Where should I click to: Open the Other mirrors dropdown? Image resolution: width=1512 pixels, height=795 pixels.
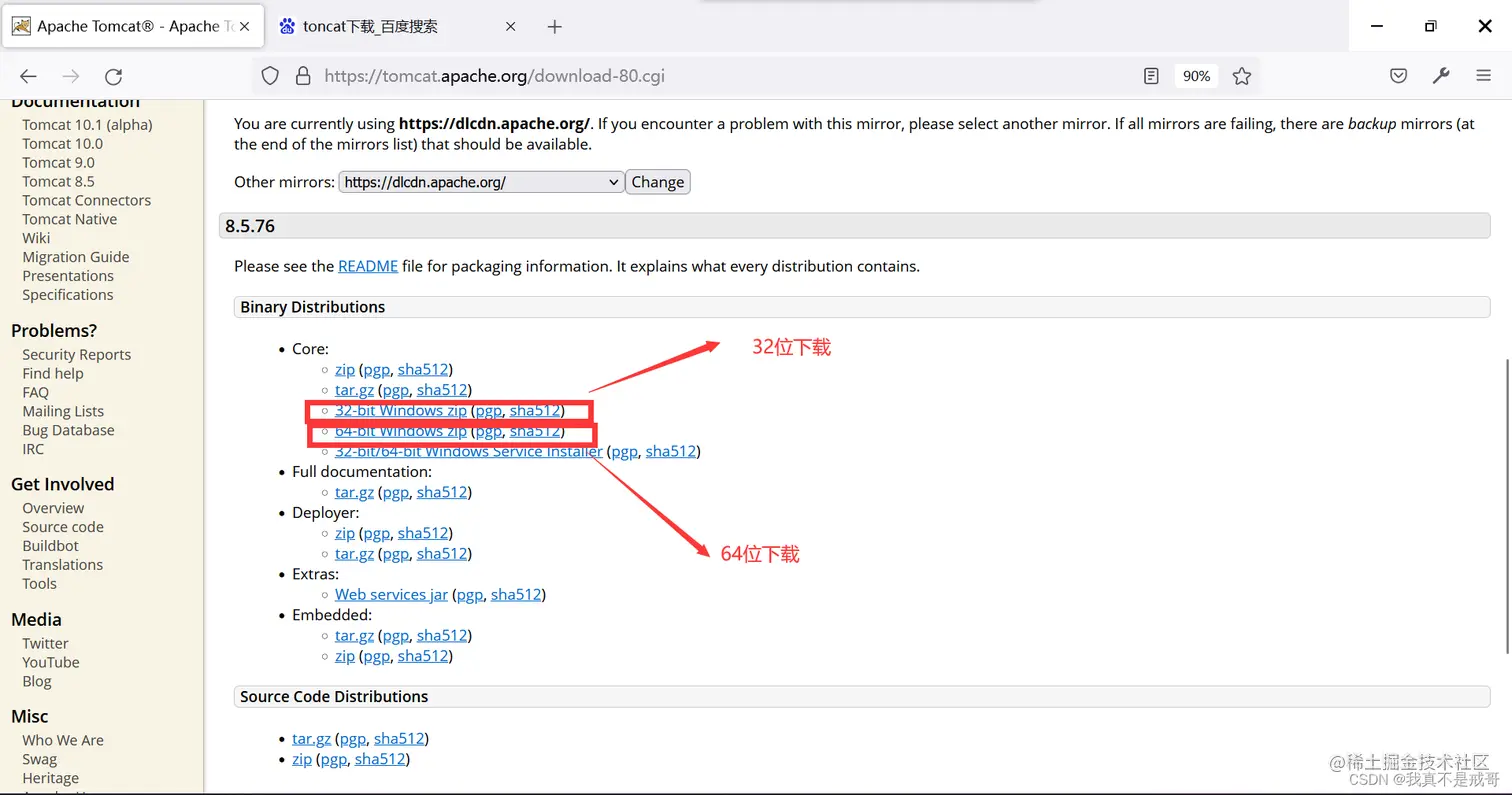coord(482,182)
